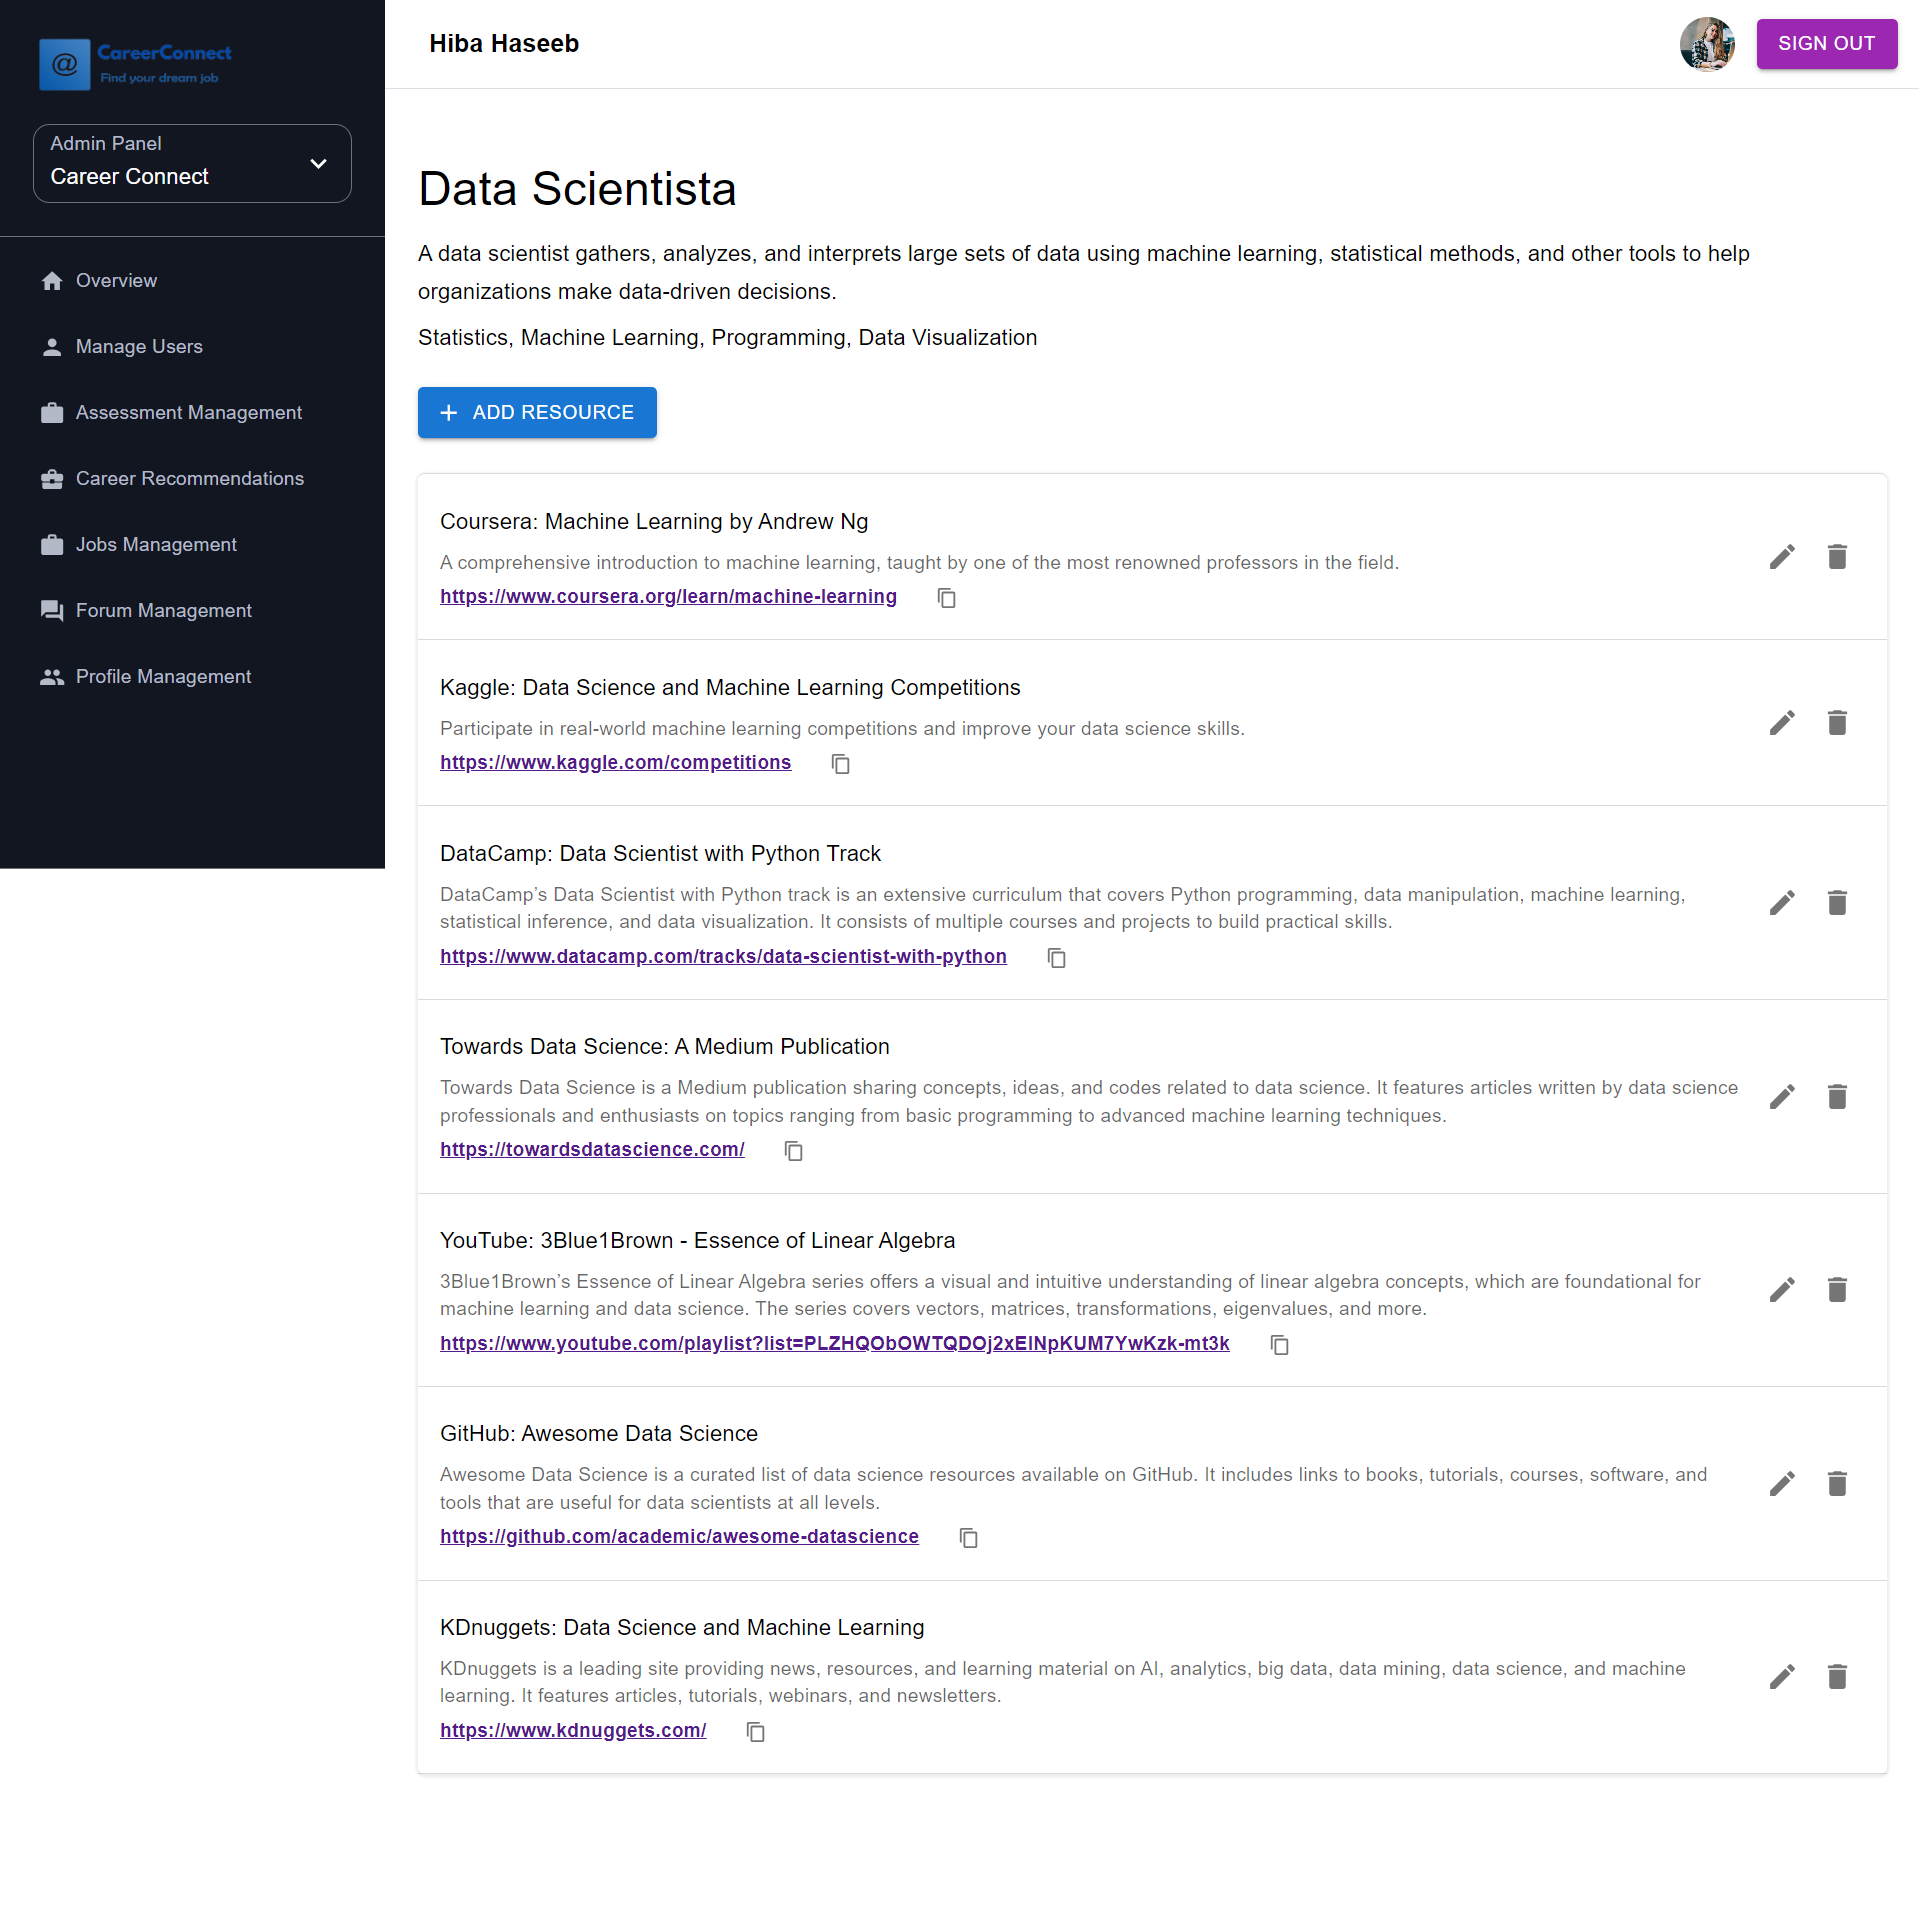Select title 'GitHub: Awesome Data Science'
This screenshot has width=1919, height=1906.
[599, 1434]
